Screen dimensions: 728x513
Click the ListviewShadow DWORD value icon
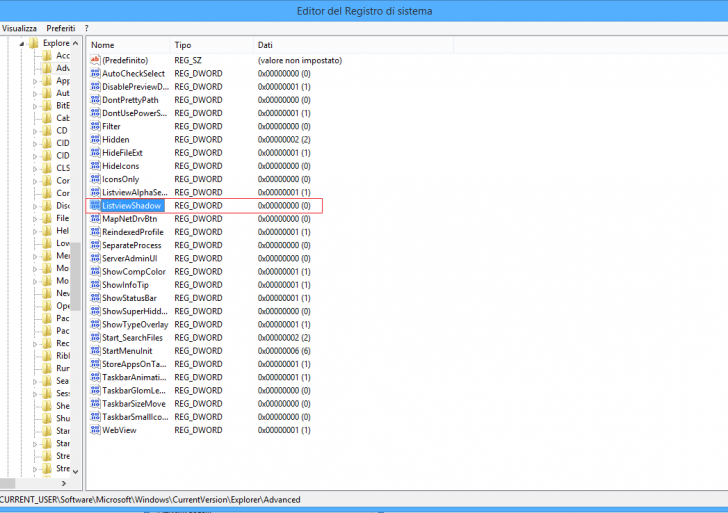pos(95,205)
